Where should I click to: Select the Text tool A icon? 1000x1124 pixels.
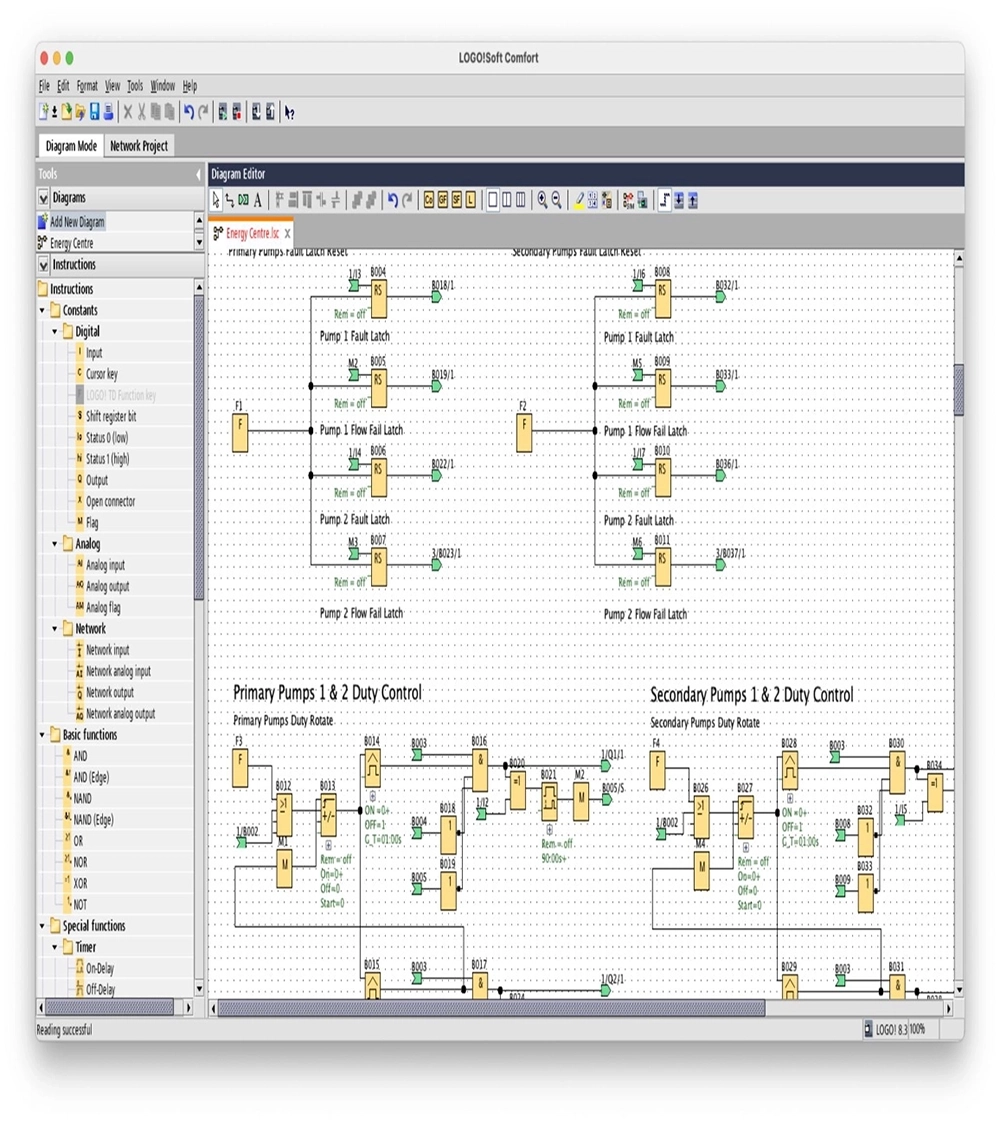(257, 201)
